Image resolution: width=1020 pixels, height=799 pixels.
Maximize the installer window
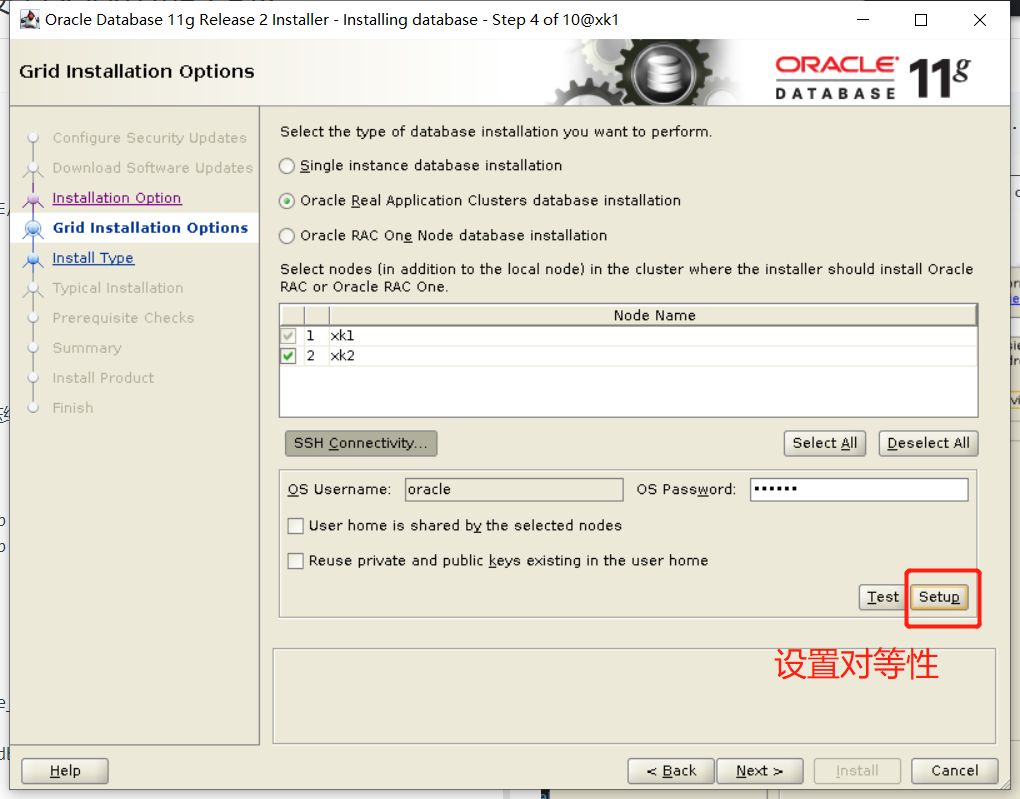(921, 20)
